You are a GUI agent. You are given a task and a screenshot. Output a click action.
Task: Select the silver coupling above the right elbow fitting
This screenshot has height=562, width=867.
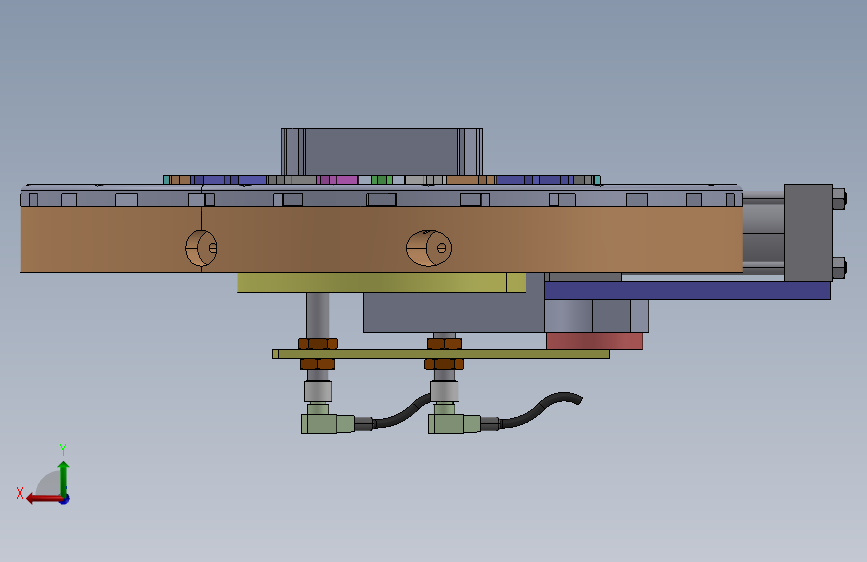pos(444,392)
